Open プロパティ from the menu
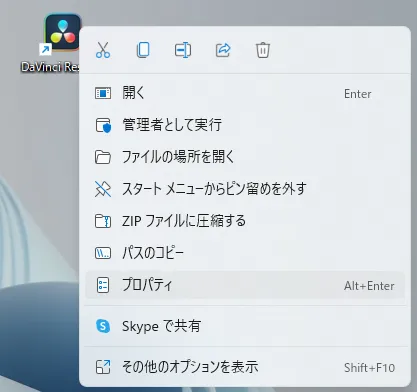The height and width of the screenshot is (392, 417). point(245,285)
